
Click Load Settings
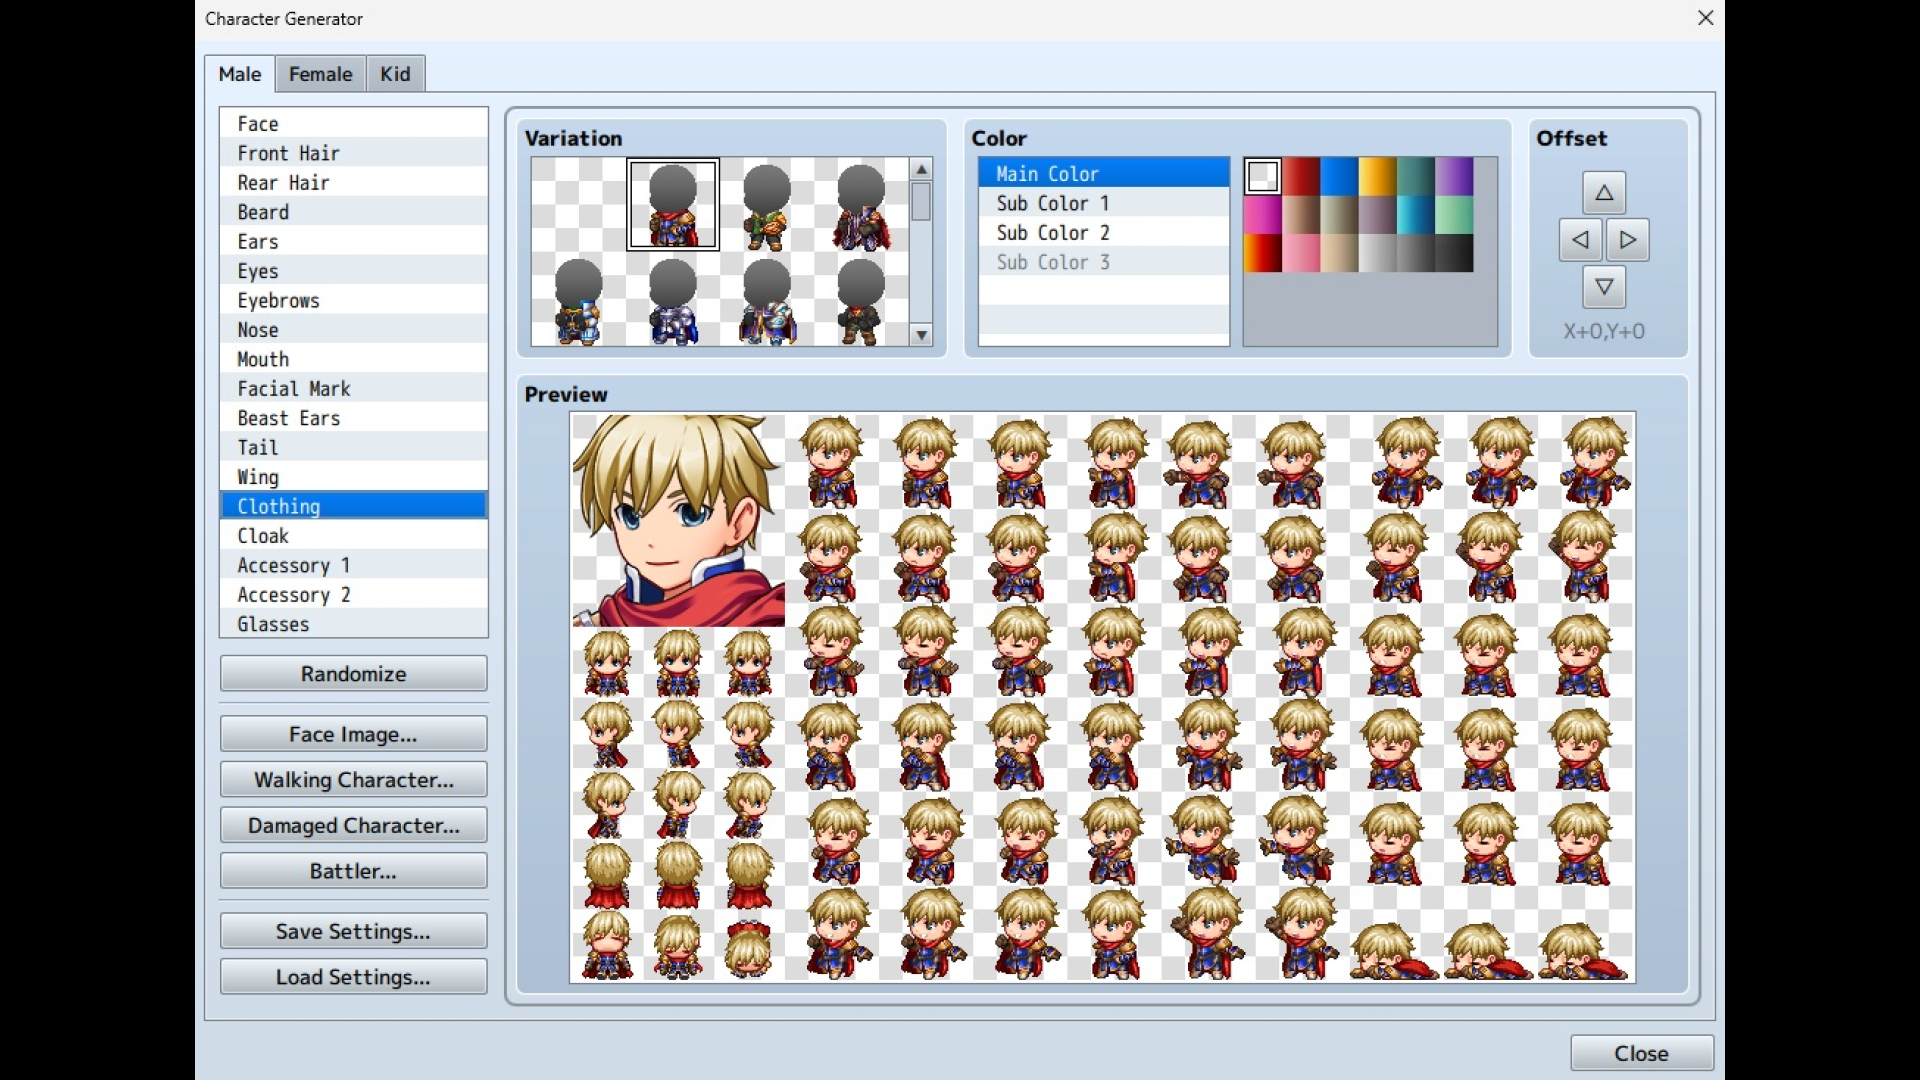pos(352,976)
